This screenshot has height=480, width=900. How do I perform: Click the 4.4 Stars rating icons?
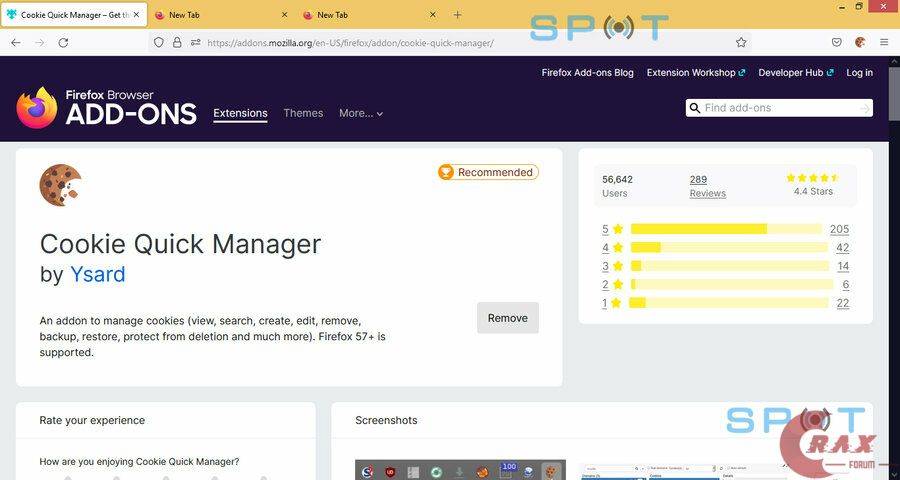813,178
